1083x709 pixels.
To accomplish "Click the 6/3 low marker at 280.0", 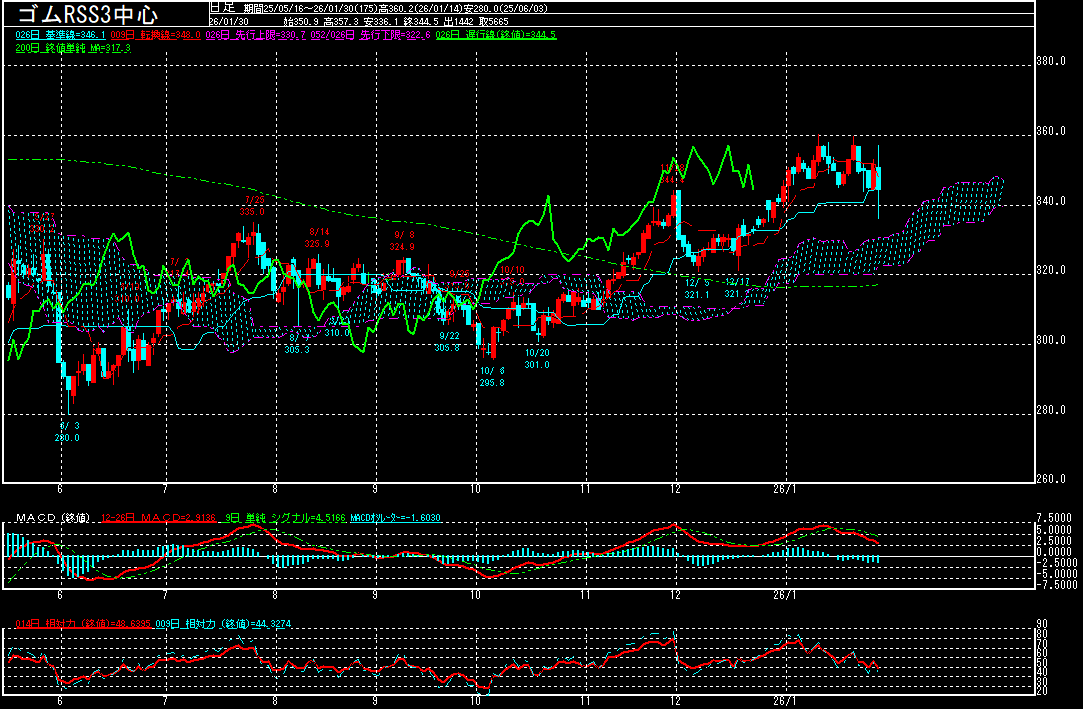I will coord(67,431).
